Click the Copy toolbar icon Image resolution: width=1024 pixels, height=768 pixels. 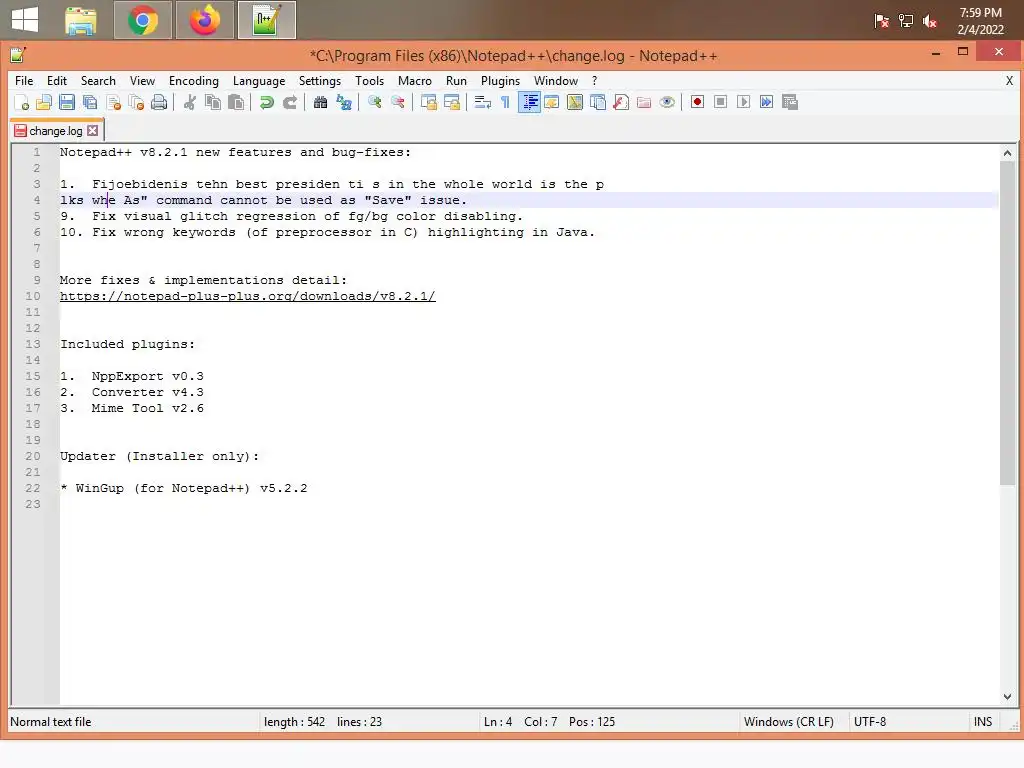213,103
